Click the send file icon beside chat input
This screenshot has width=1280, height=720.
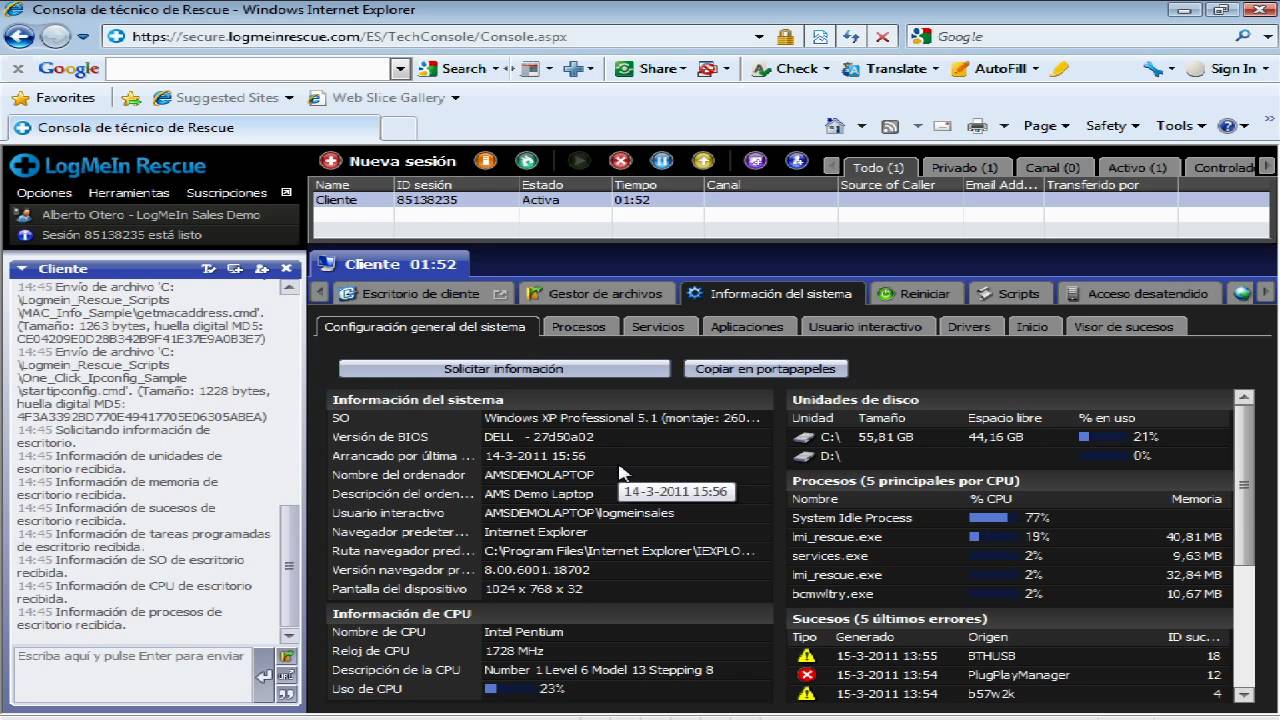click(287, 657)
